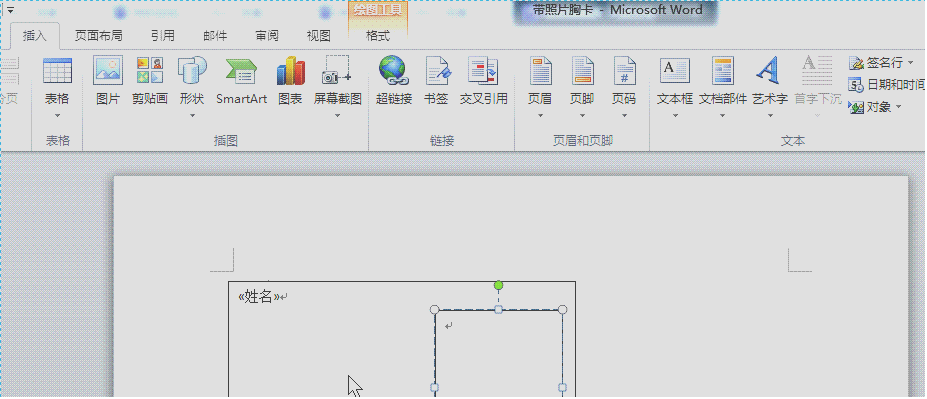The height and width of the screenshot is (399, 927).
Task: Insert 日期和时间 date and time
Action: [887, 85]
